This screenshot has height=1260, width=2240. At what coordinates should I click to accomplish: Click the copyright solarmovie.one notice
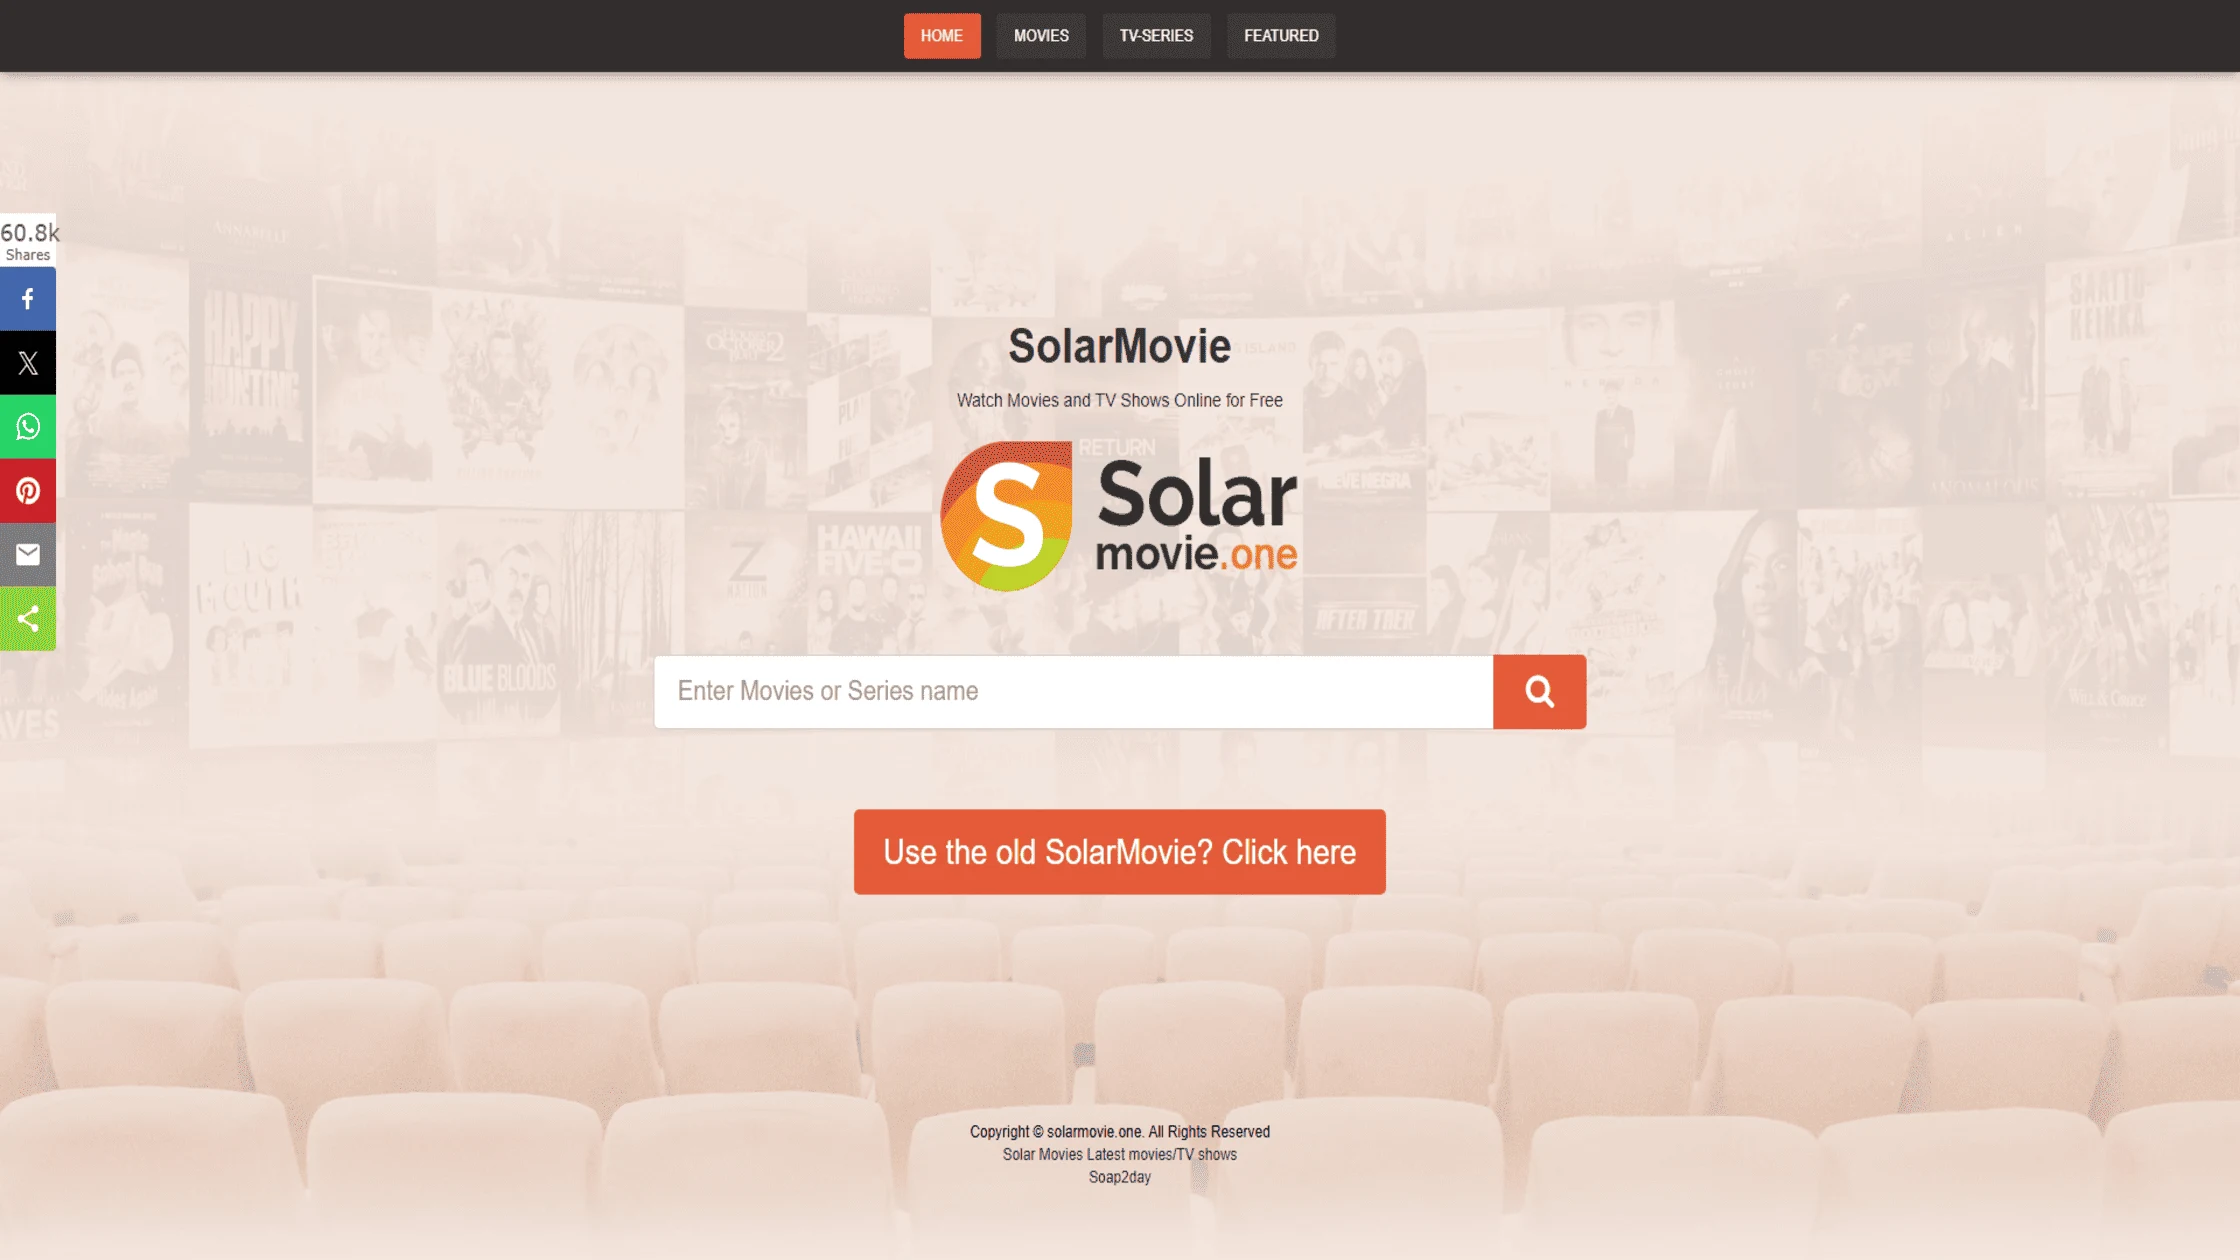(1118, 1131)
